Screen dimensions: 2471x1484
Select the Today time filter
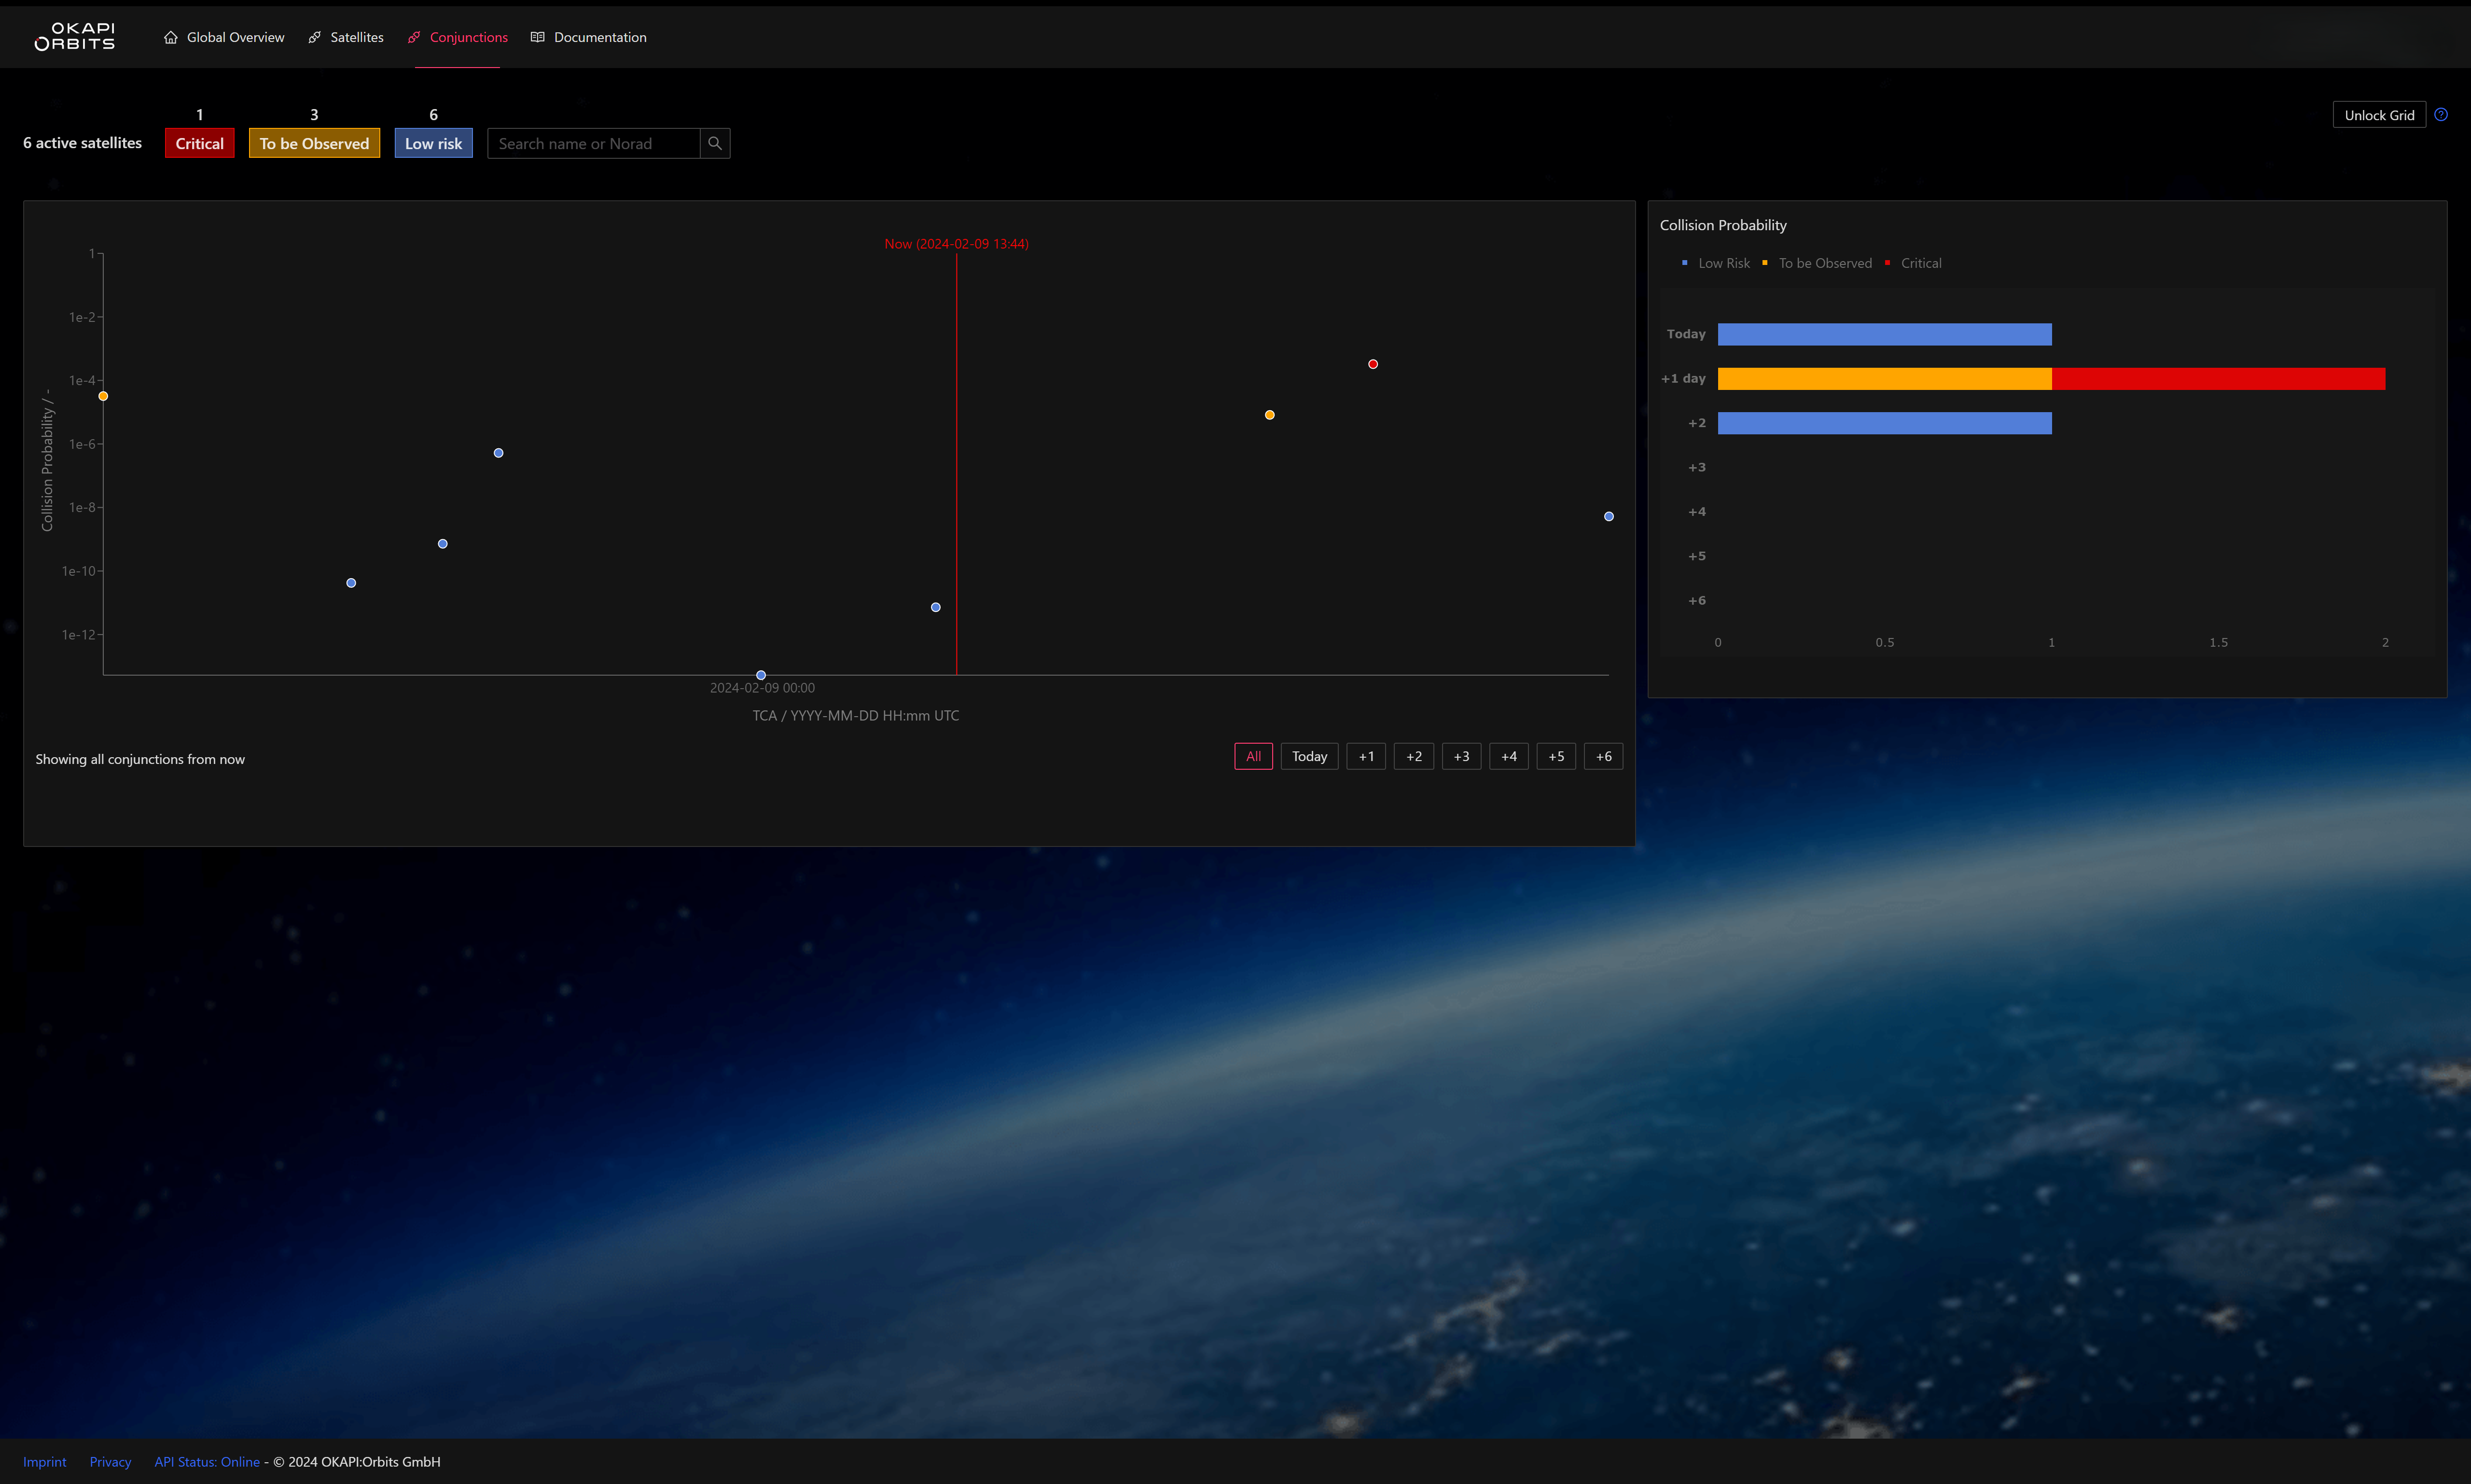point(1310,756)
